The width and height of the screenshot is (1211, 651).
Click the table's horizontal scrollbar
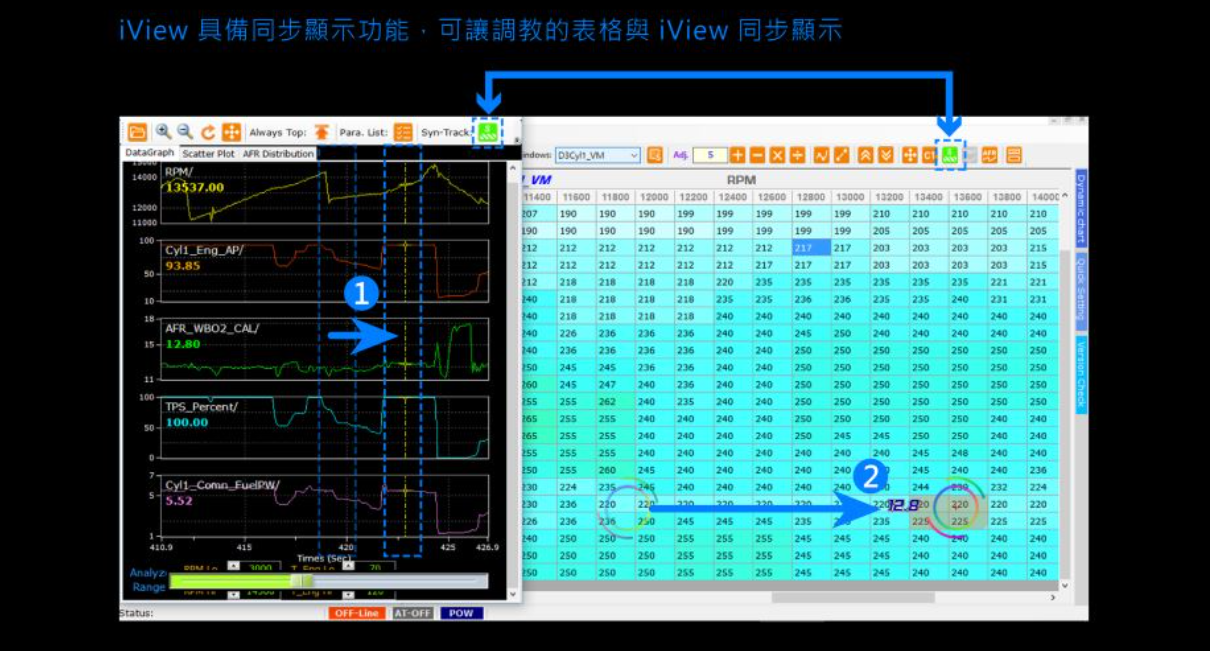point(853,597)
